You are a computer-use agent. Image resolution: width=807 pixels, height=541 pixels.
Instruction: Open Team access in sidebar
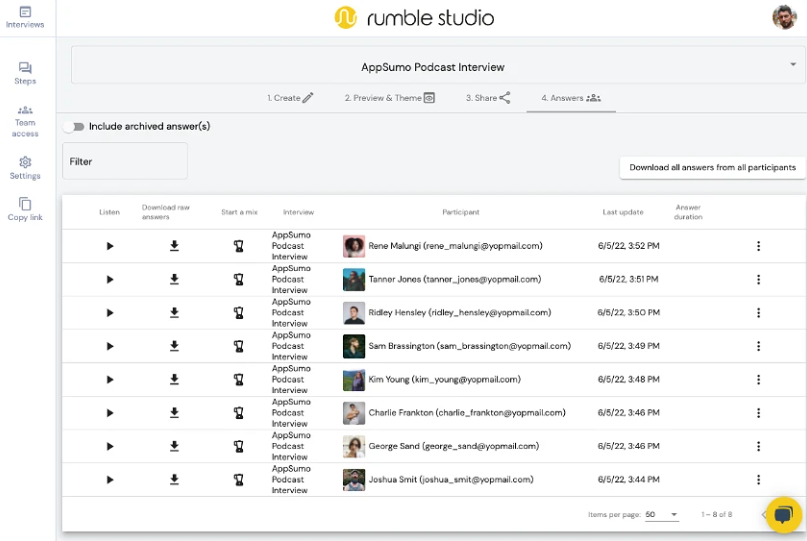[x=25, y=121]
